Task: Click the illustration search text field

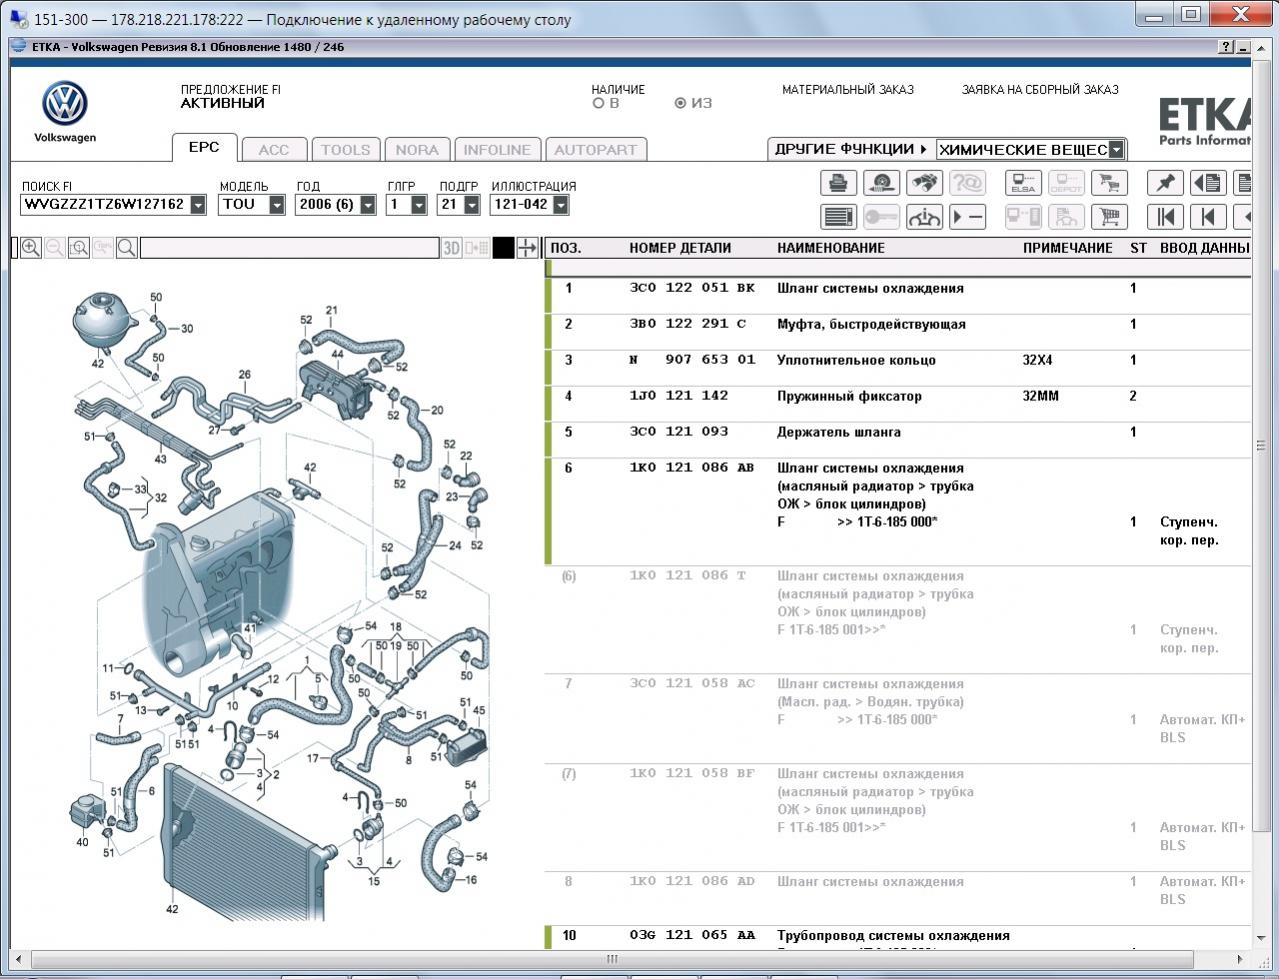Action: click(x=290, y=248)
